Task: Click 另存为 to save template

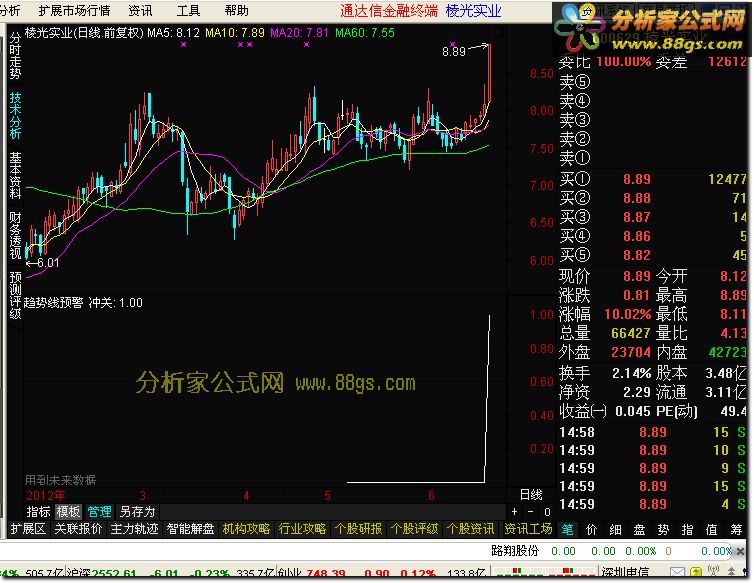Action: point(137,511)
